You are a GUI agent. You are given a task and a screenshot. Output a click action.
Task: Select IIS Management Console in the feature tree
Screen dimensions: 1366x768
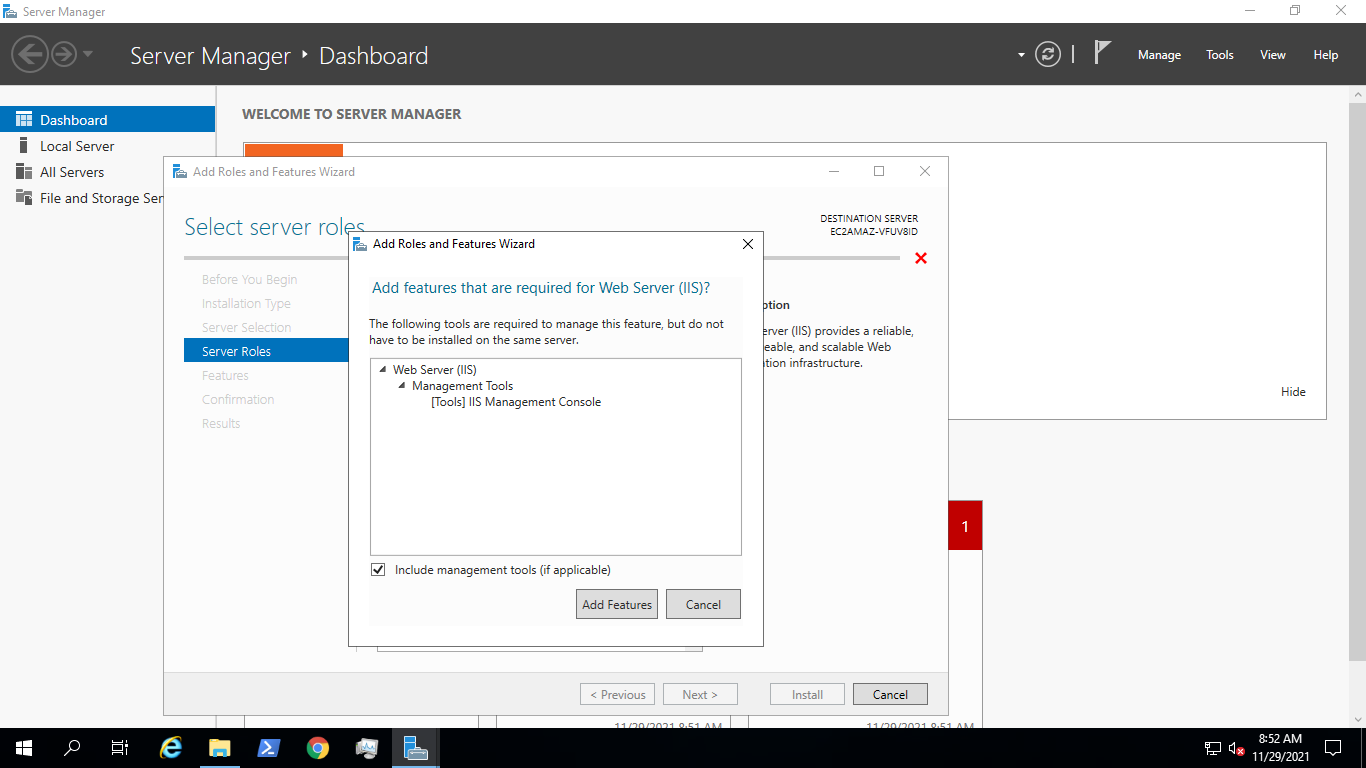pyautogui.click(x=517, y=401)
